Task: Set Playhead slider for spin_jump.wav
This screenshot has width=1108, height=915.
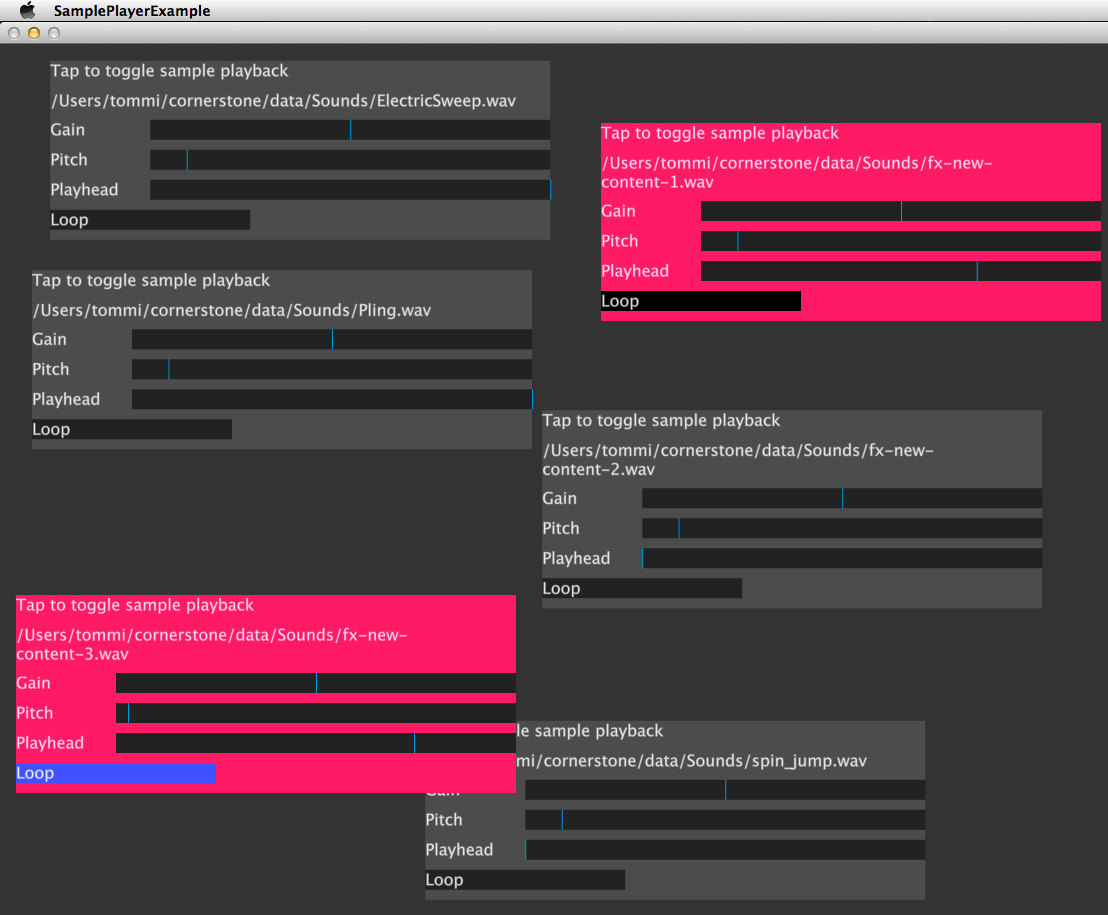Action: (x=725, y=850)
